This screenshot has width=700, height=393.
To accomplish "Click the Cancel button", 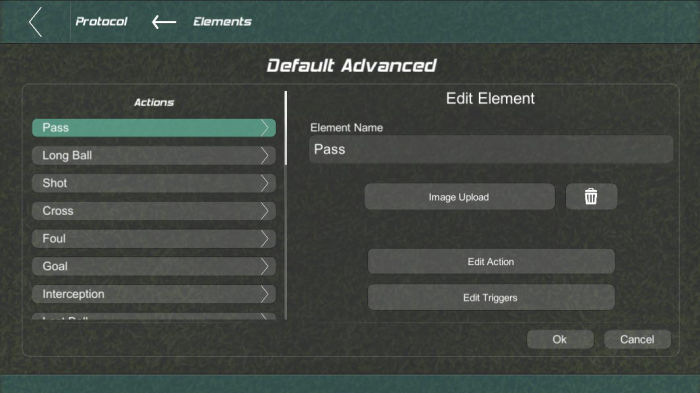I will tap(637, 339).
